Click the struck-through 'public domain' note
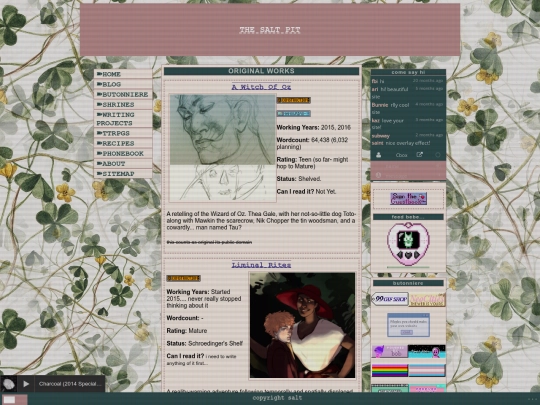The image size is (540, 405). [x=209, y=242]
